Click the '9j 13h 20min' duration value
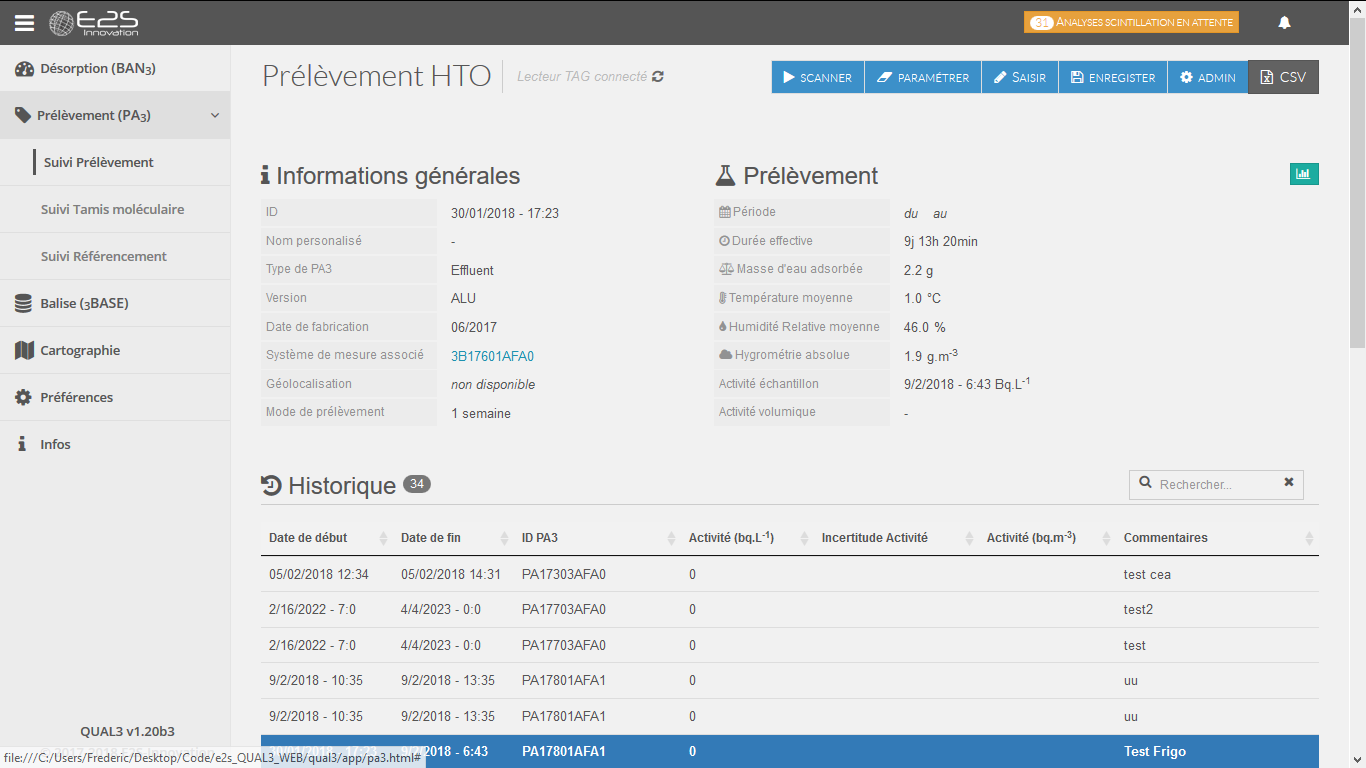 click(x=941, y=241)
